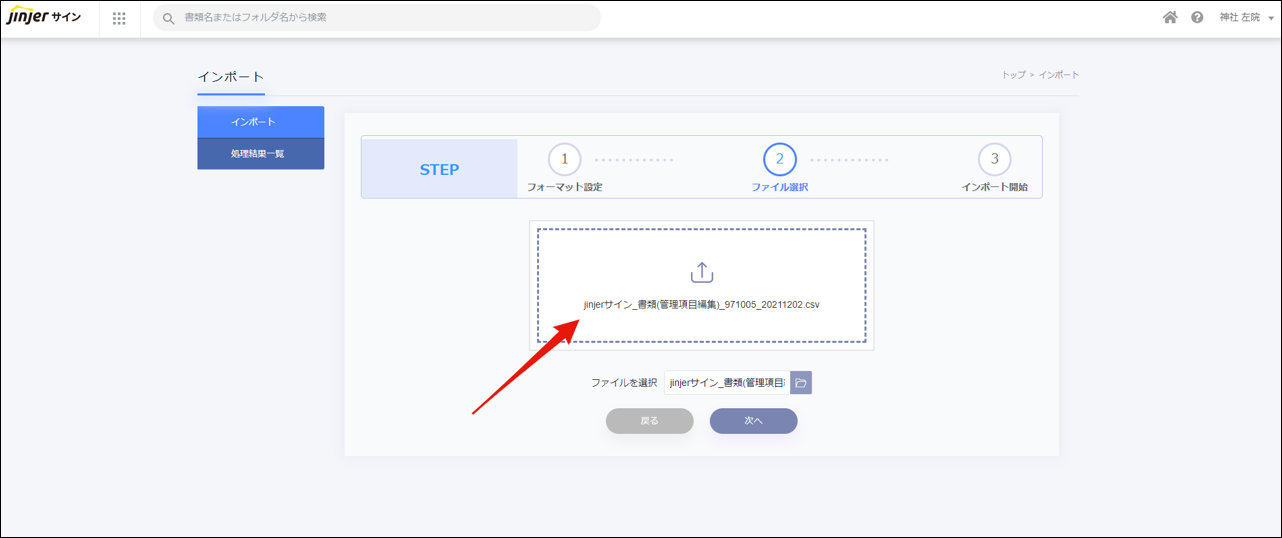Screen dimensions: 1282x538
Task: Open the 処理結果一覧 sidebar tab
Action: coord(260,154)
